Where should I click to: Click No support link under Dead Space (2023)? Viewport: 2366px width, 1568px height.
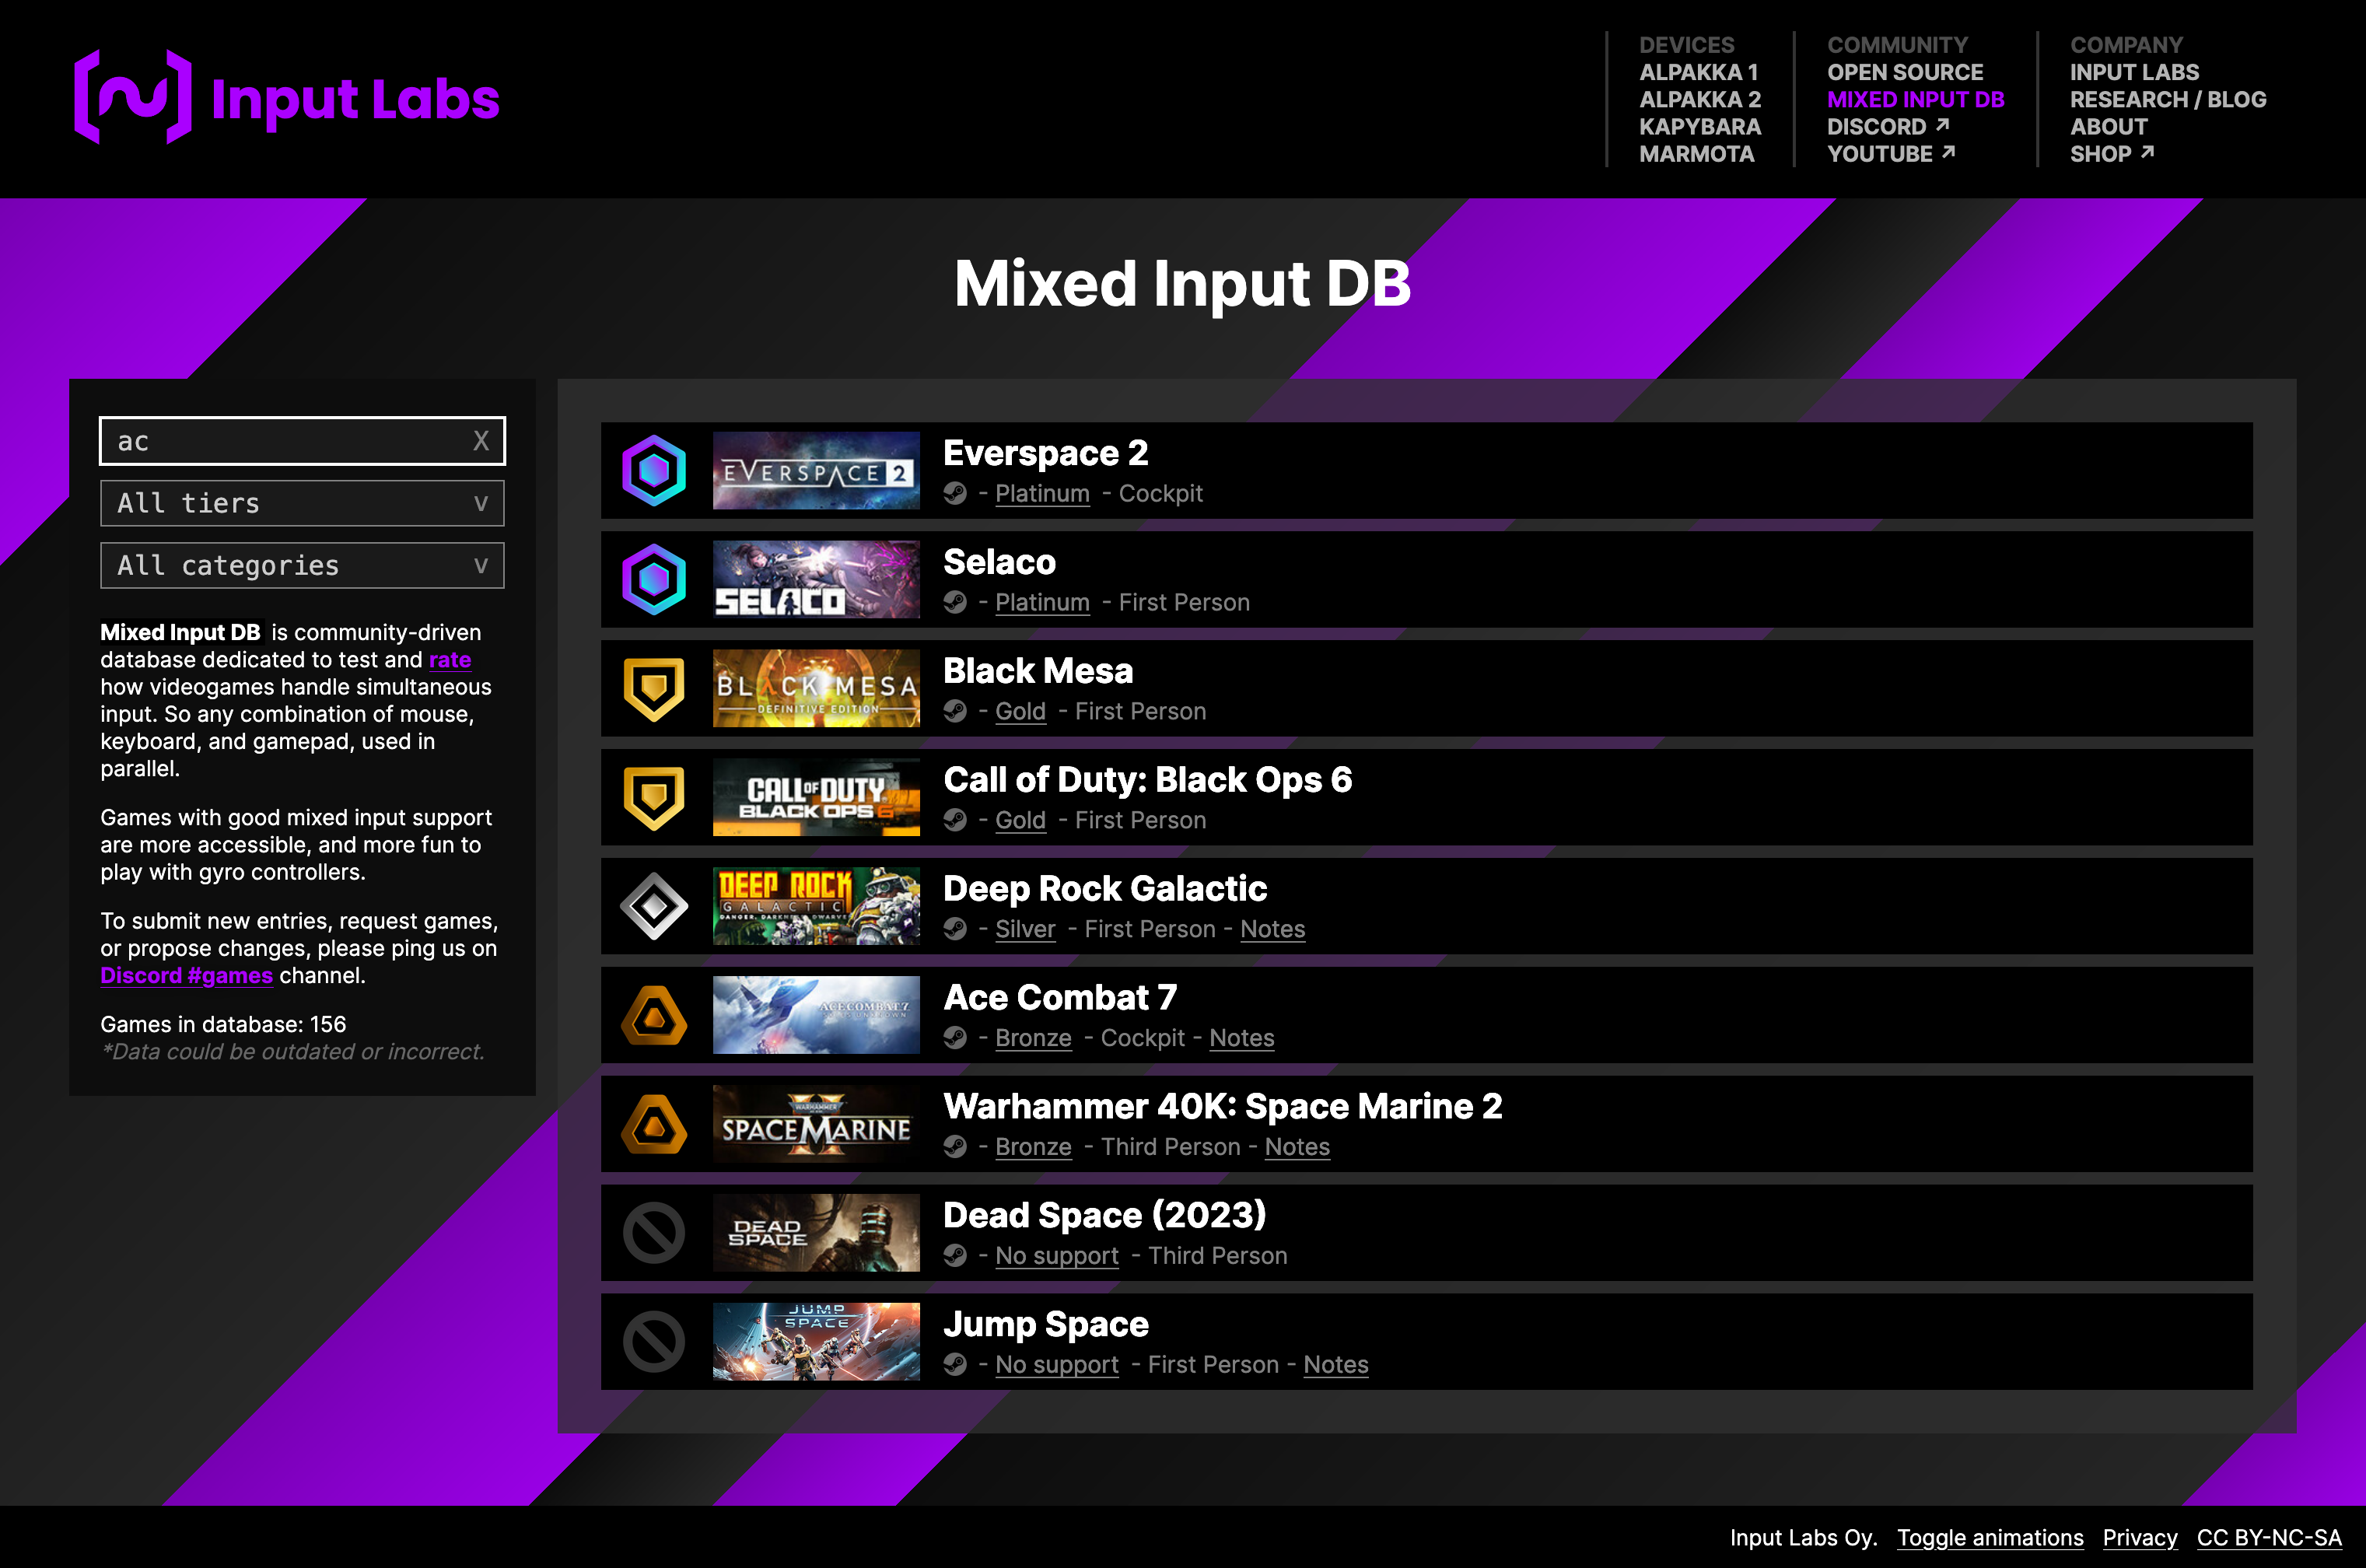pos(1057,1257)
